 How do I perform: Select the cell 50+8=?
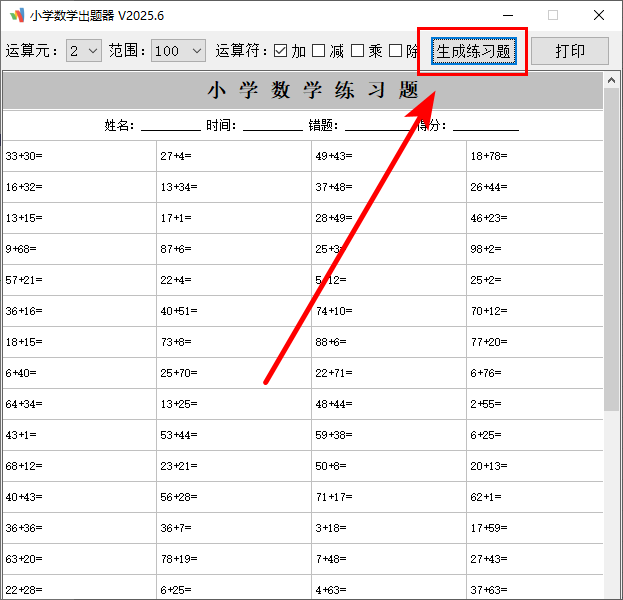tap(389, 466)
